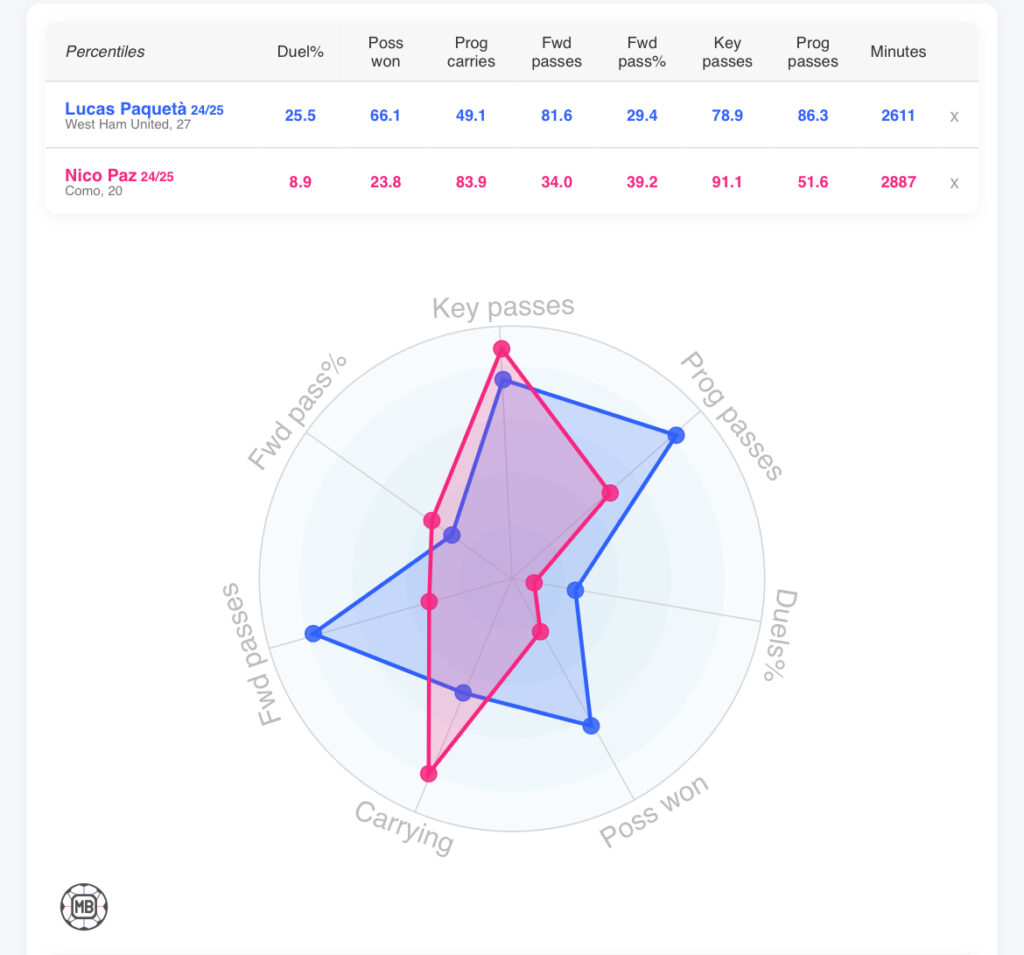This screenshot has width=1024, height=955.
Task: Click blue Fwd passes radar point
Action: [x=313, y=633]
